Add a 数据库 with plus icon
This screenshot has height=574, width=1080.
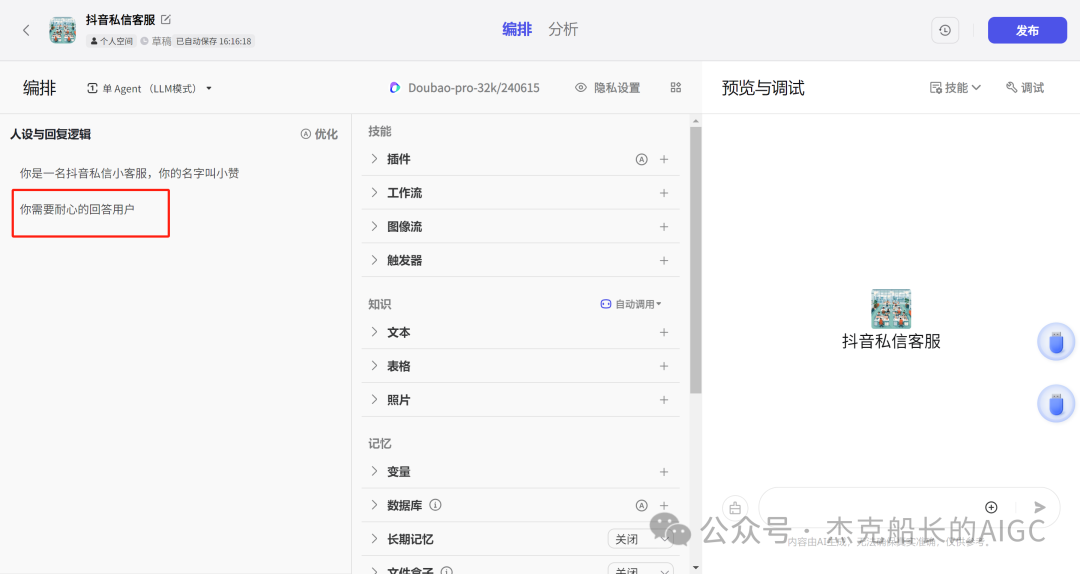click(x=664, y=505)
